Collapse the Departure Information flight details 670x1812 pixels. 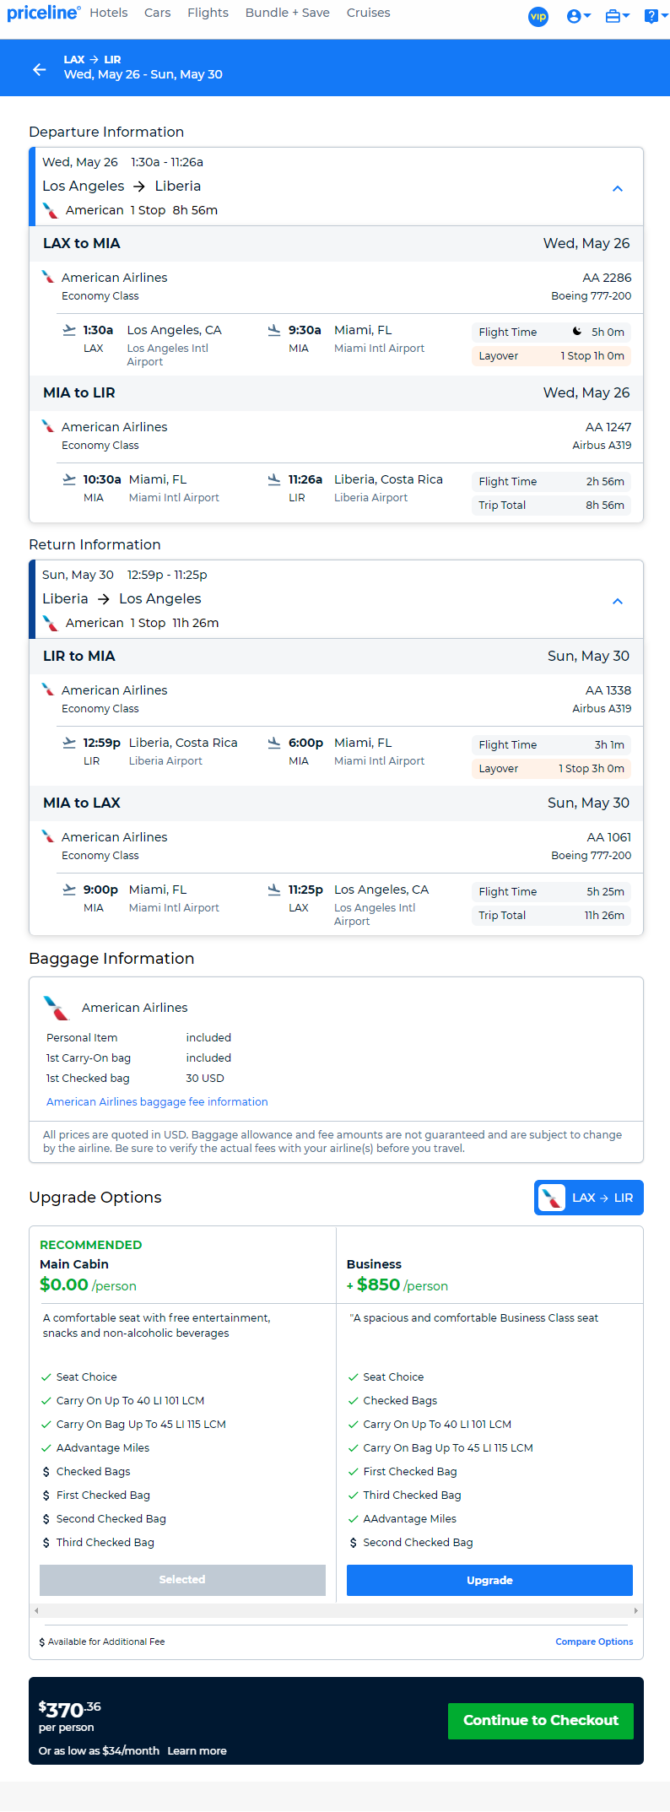[617, 188]
